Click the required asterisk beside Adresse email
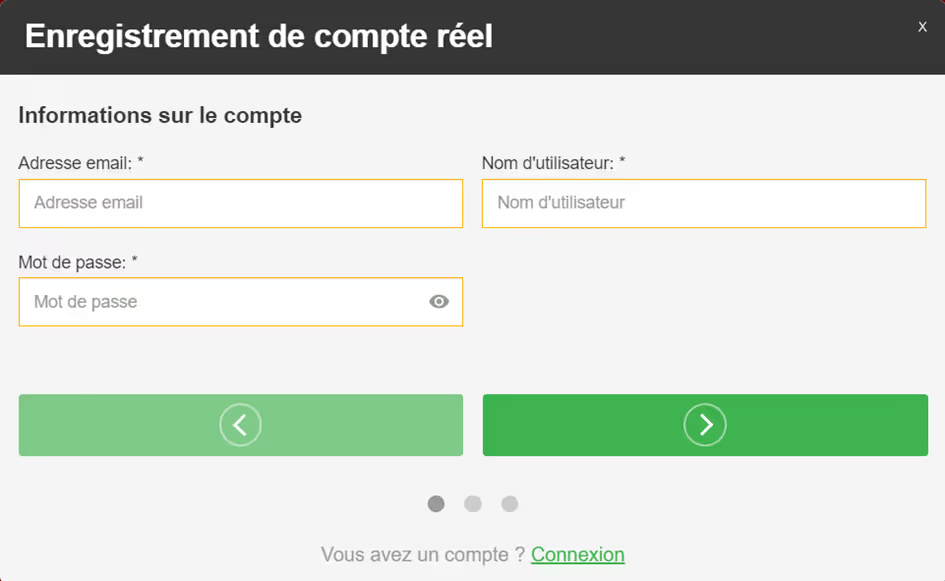 141,162
